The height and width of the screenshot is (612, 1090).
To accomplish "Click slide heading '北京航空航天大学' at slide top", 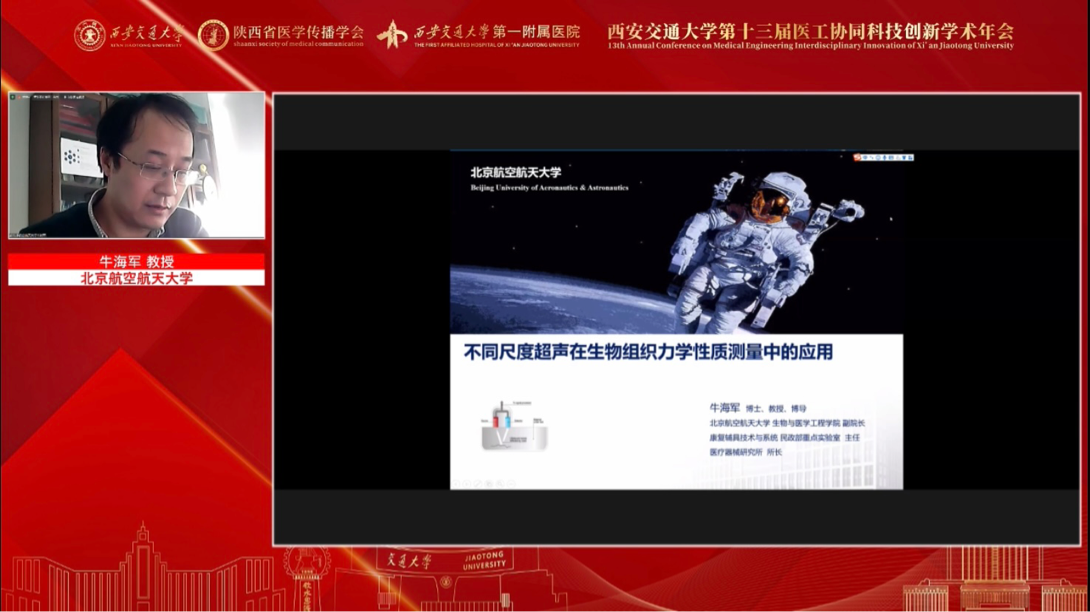I will pos(516,172).
